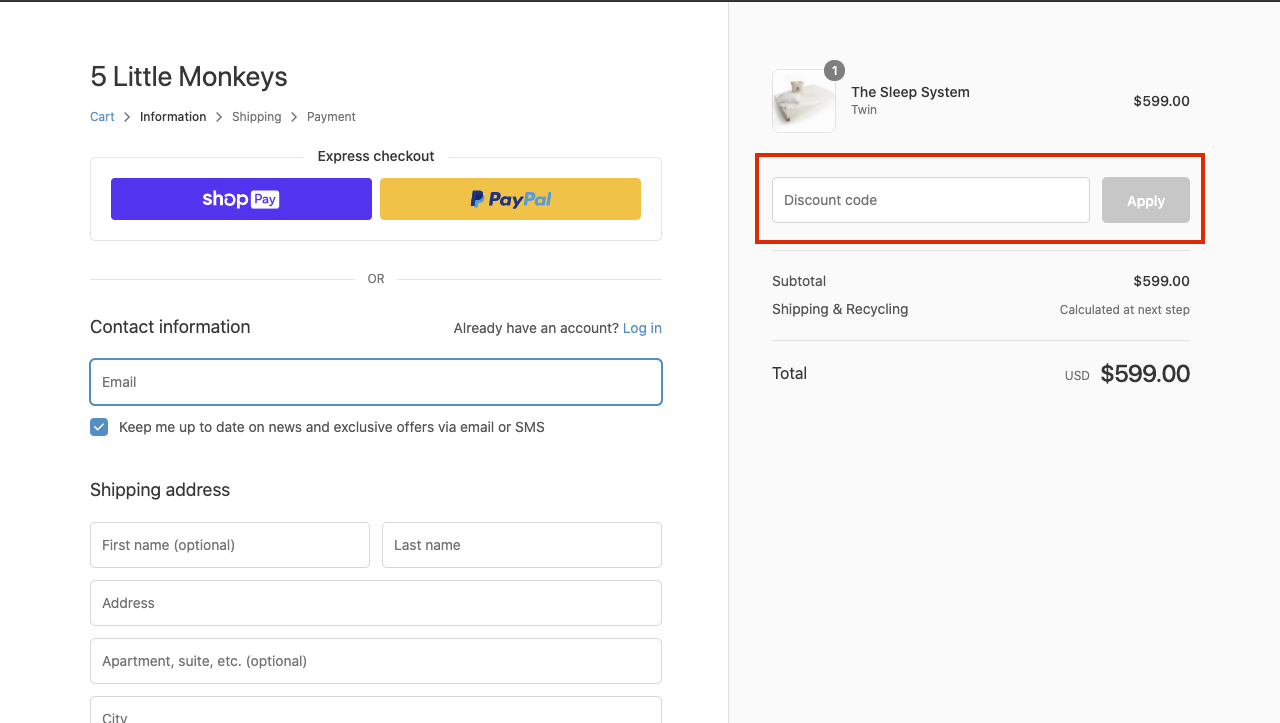This screenshot has height=723, width=1280.
Task: Focus the Email input field
Action: [x=376, y=382]
